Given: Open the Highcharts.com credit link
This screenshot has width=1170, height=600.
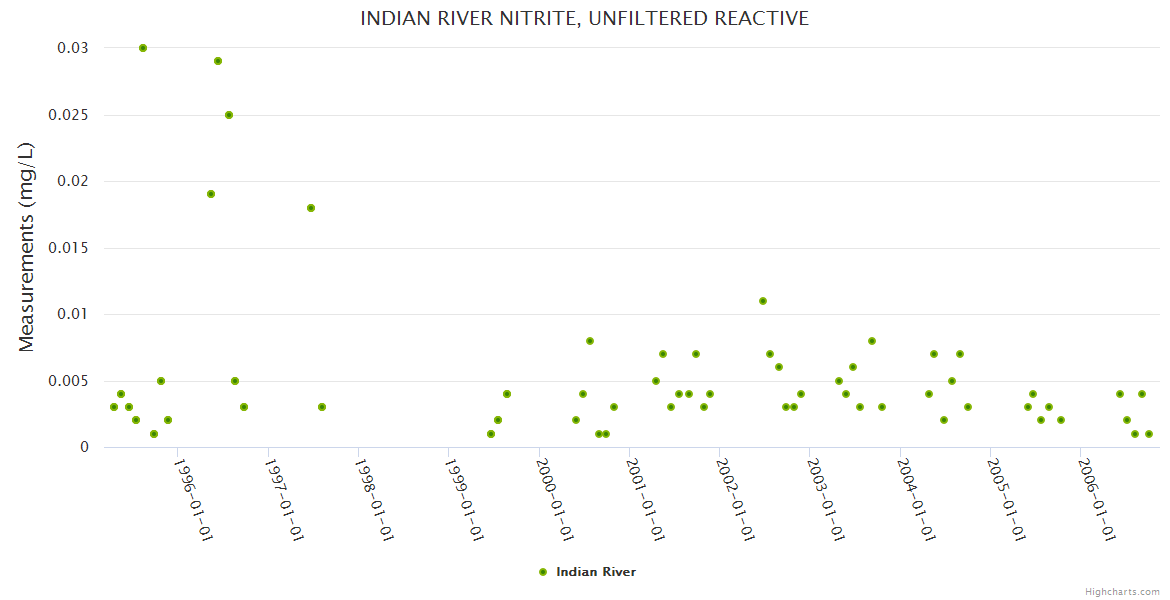Looking at the screenshot, I should (1122, 592).
